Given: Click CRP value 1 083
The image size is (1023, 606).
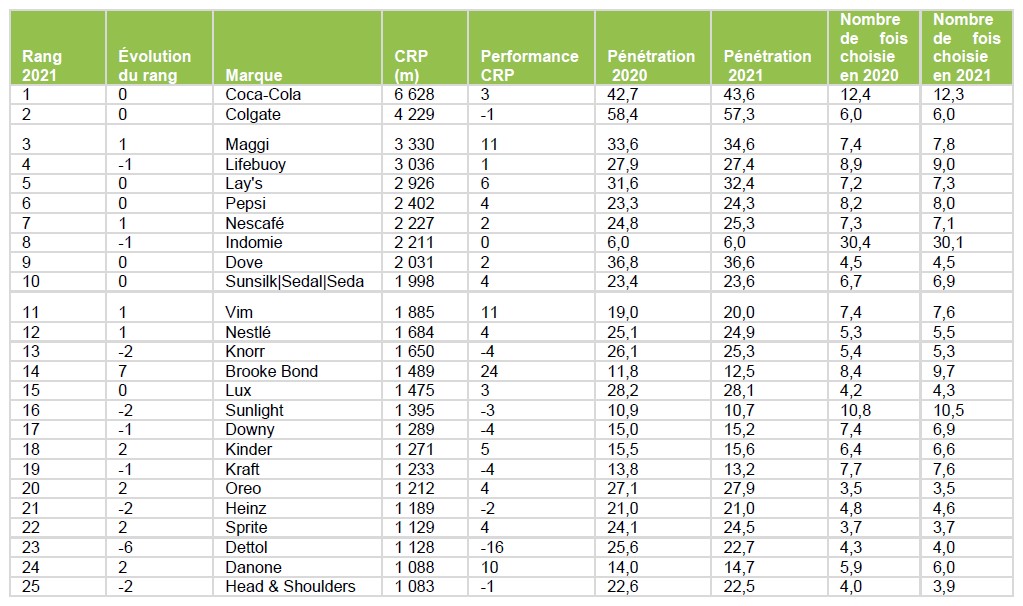Looking at the screenshot, I should click(x=415, y=586).
